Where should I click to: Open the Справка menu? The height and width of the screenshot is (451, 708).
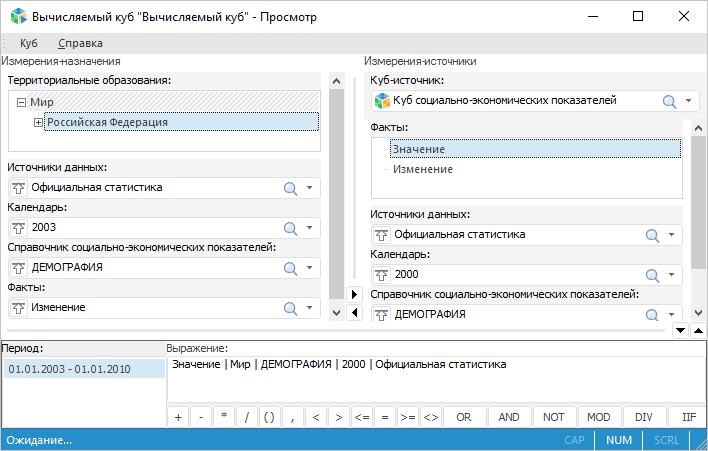click(x=80, y=43)
